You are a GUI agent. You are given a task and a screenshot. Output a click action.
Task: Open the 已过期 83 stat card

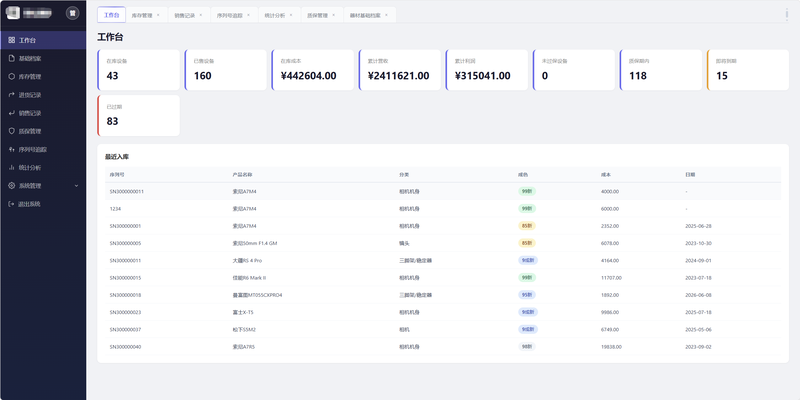[138, 115]
